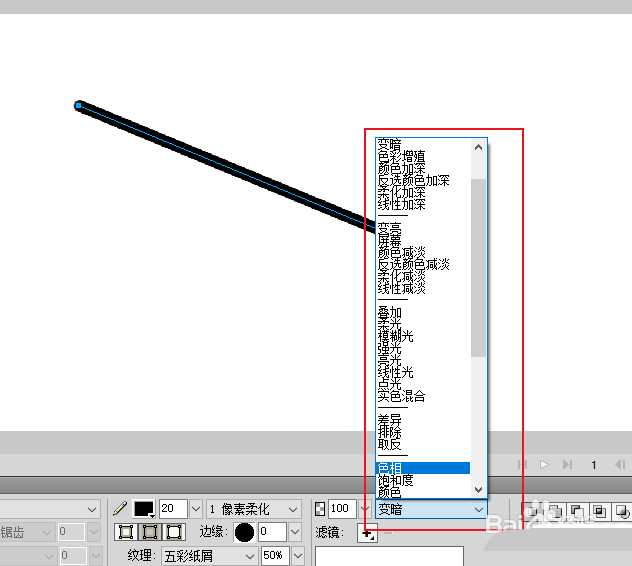This screenshot has width=632, height=566.
Task: Select 饱和度 in the blend list
Action: 395,480
